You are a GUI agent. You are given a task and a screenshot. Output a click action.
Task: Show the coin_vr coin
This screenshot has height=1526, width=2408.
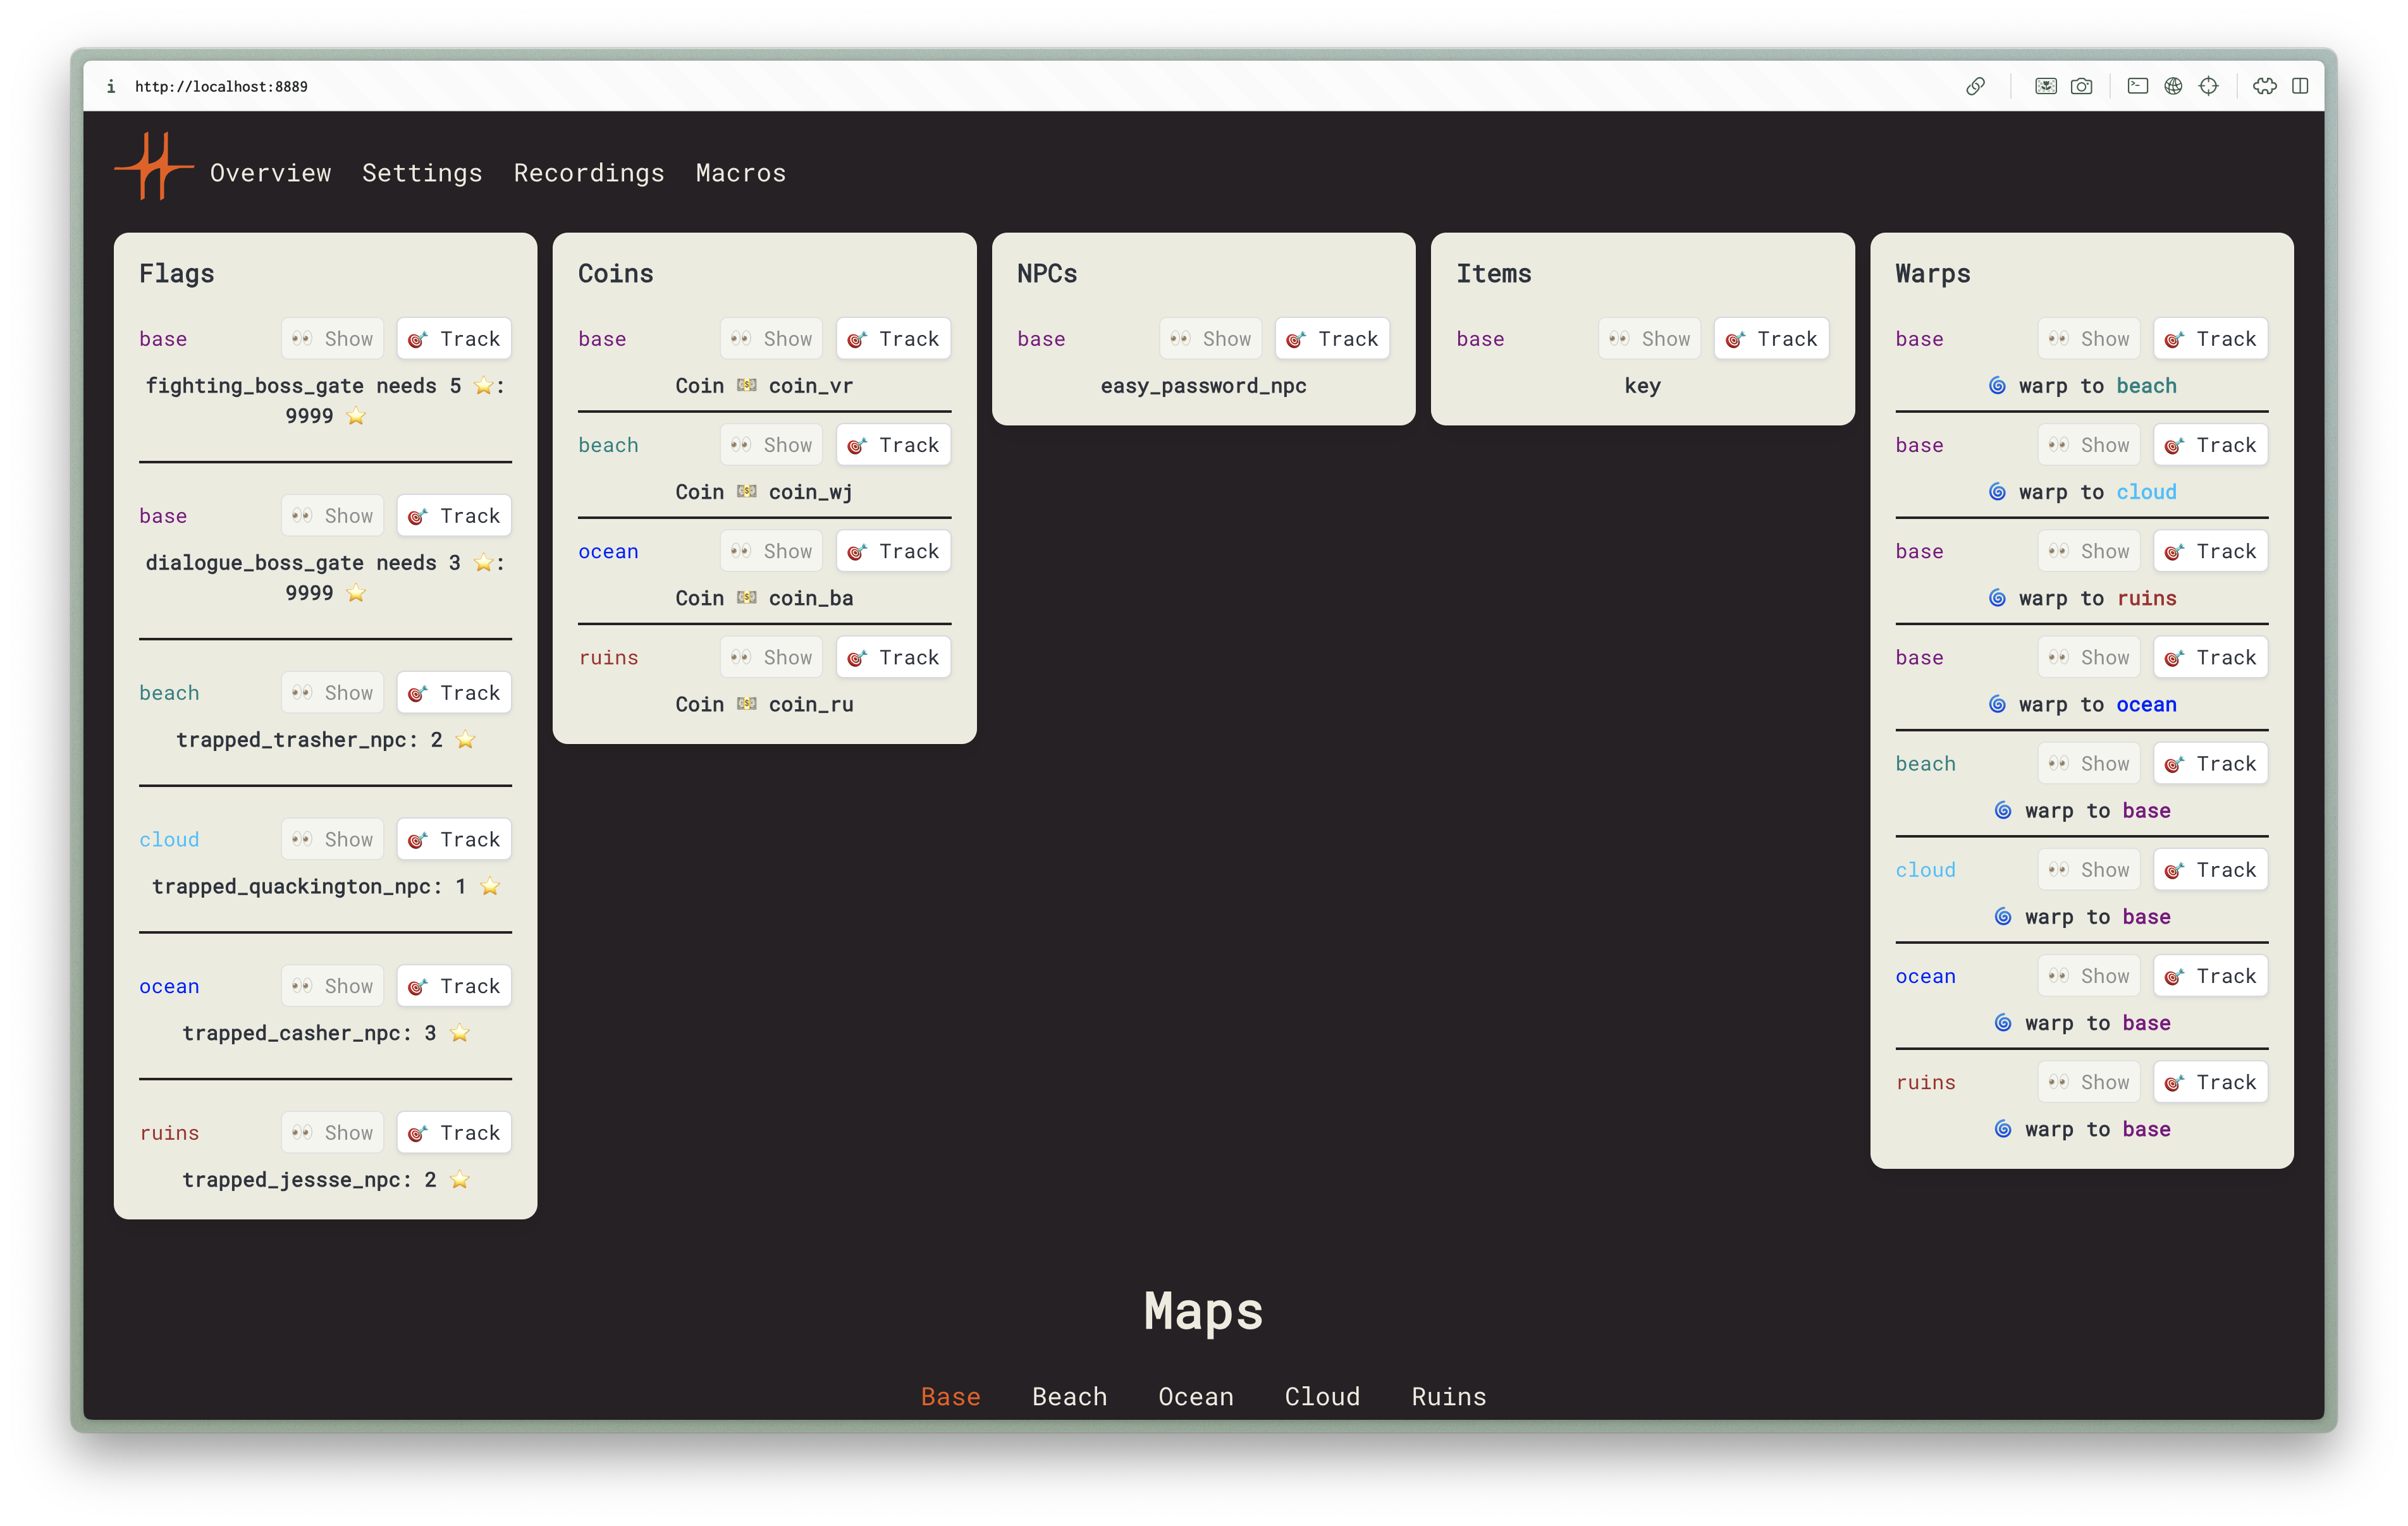point(771,339)
